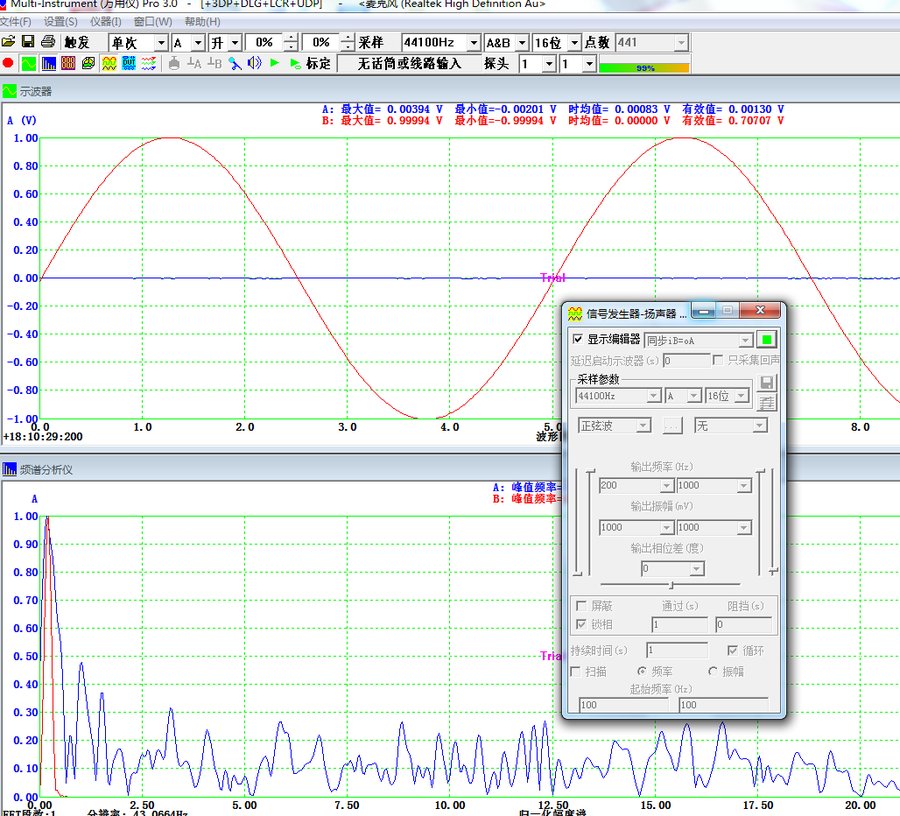This screenshot has height=816, width=900.
Task: Click the channel A zeroing icon
Action: click(194, 63)
